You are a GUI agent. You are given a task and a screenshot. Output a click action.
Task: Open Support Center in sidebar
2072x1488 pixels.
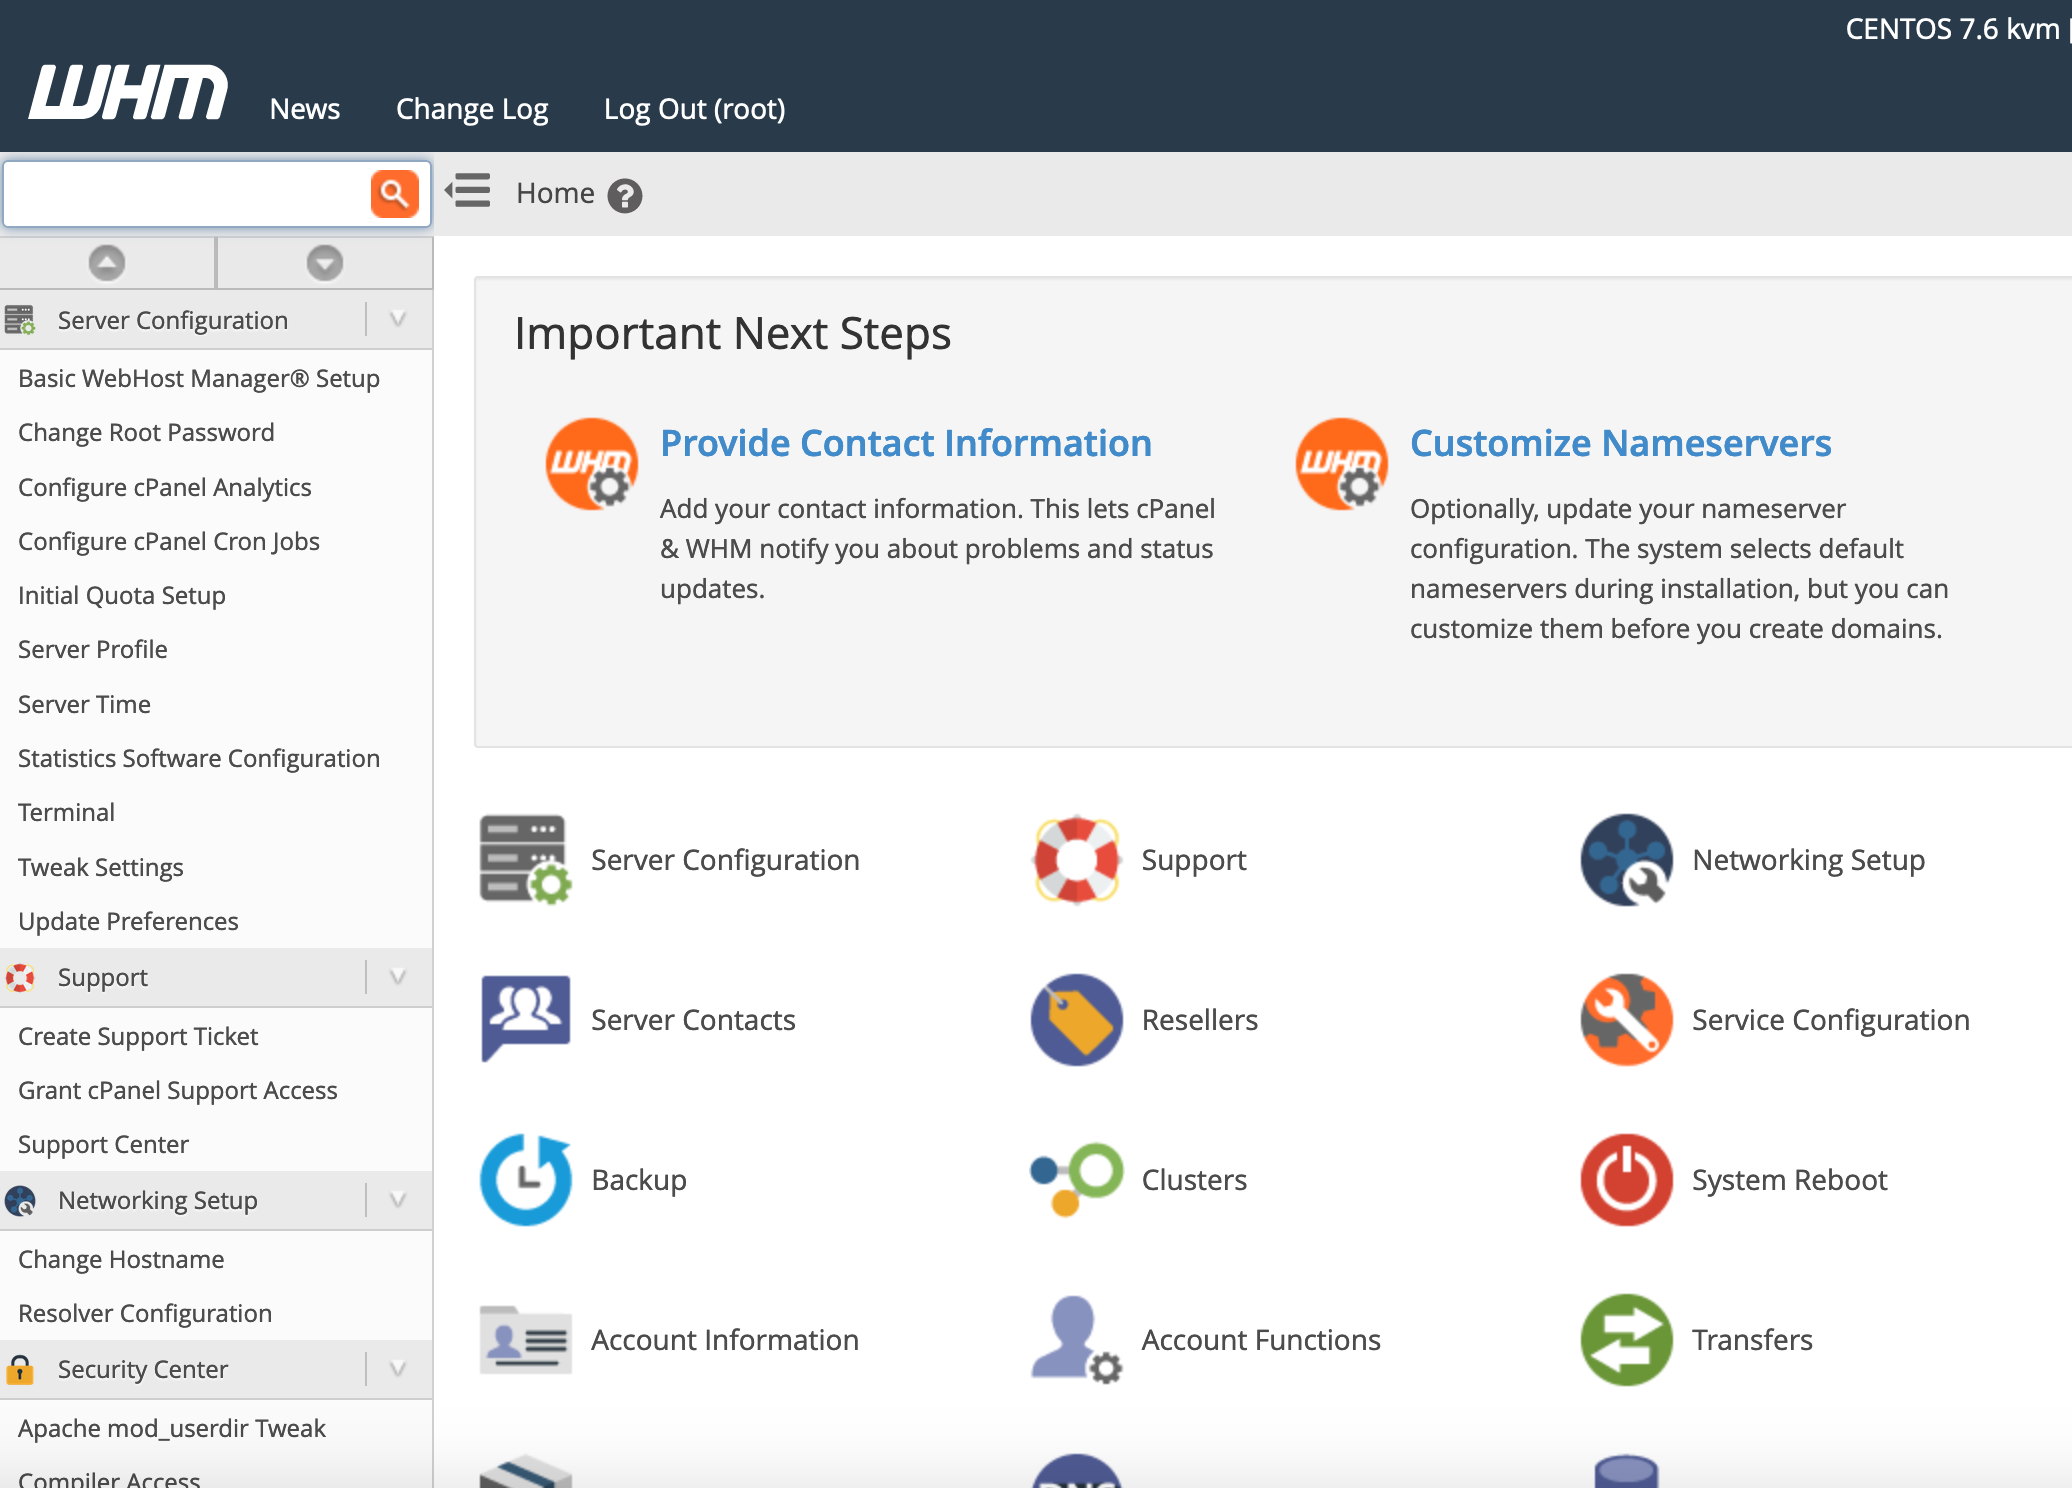point(103,1144)
